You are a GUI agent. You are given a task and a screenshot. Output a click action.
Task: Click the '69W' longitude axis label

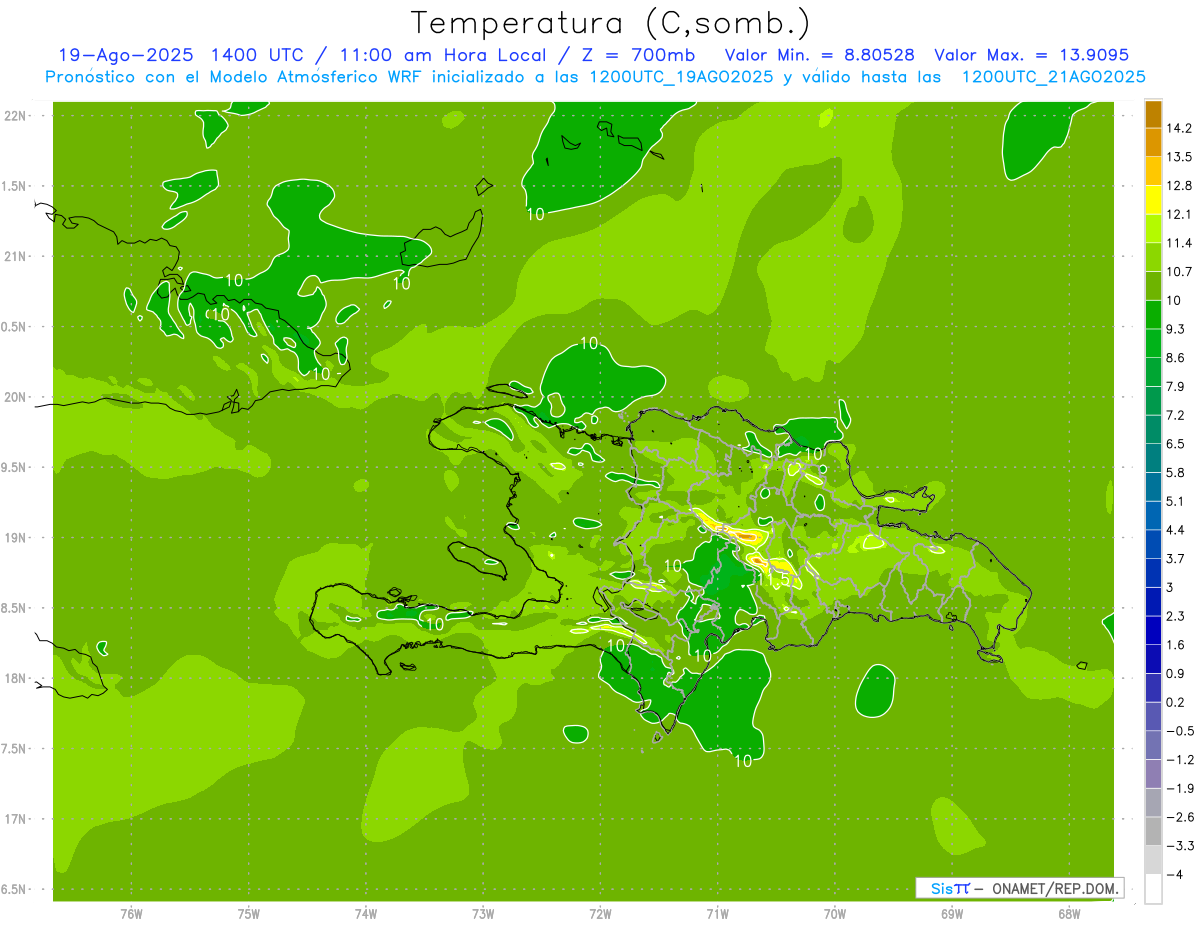click(x=952, y=913)
